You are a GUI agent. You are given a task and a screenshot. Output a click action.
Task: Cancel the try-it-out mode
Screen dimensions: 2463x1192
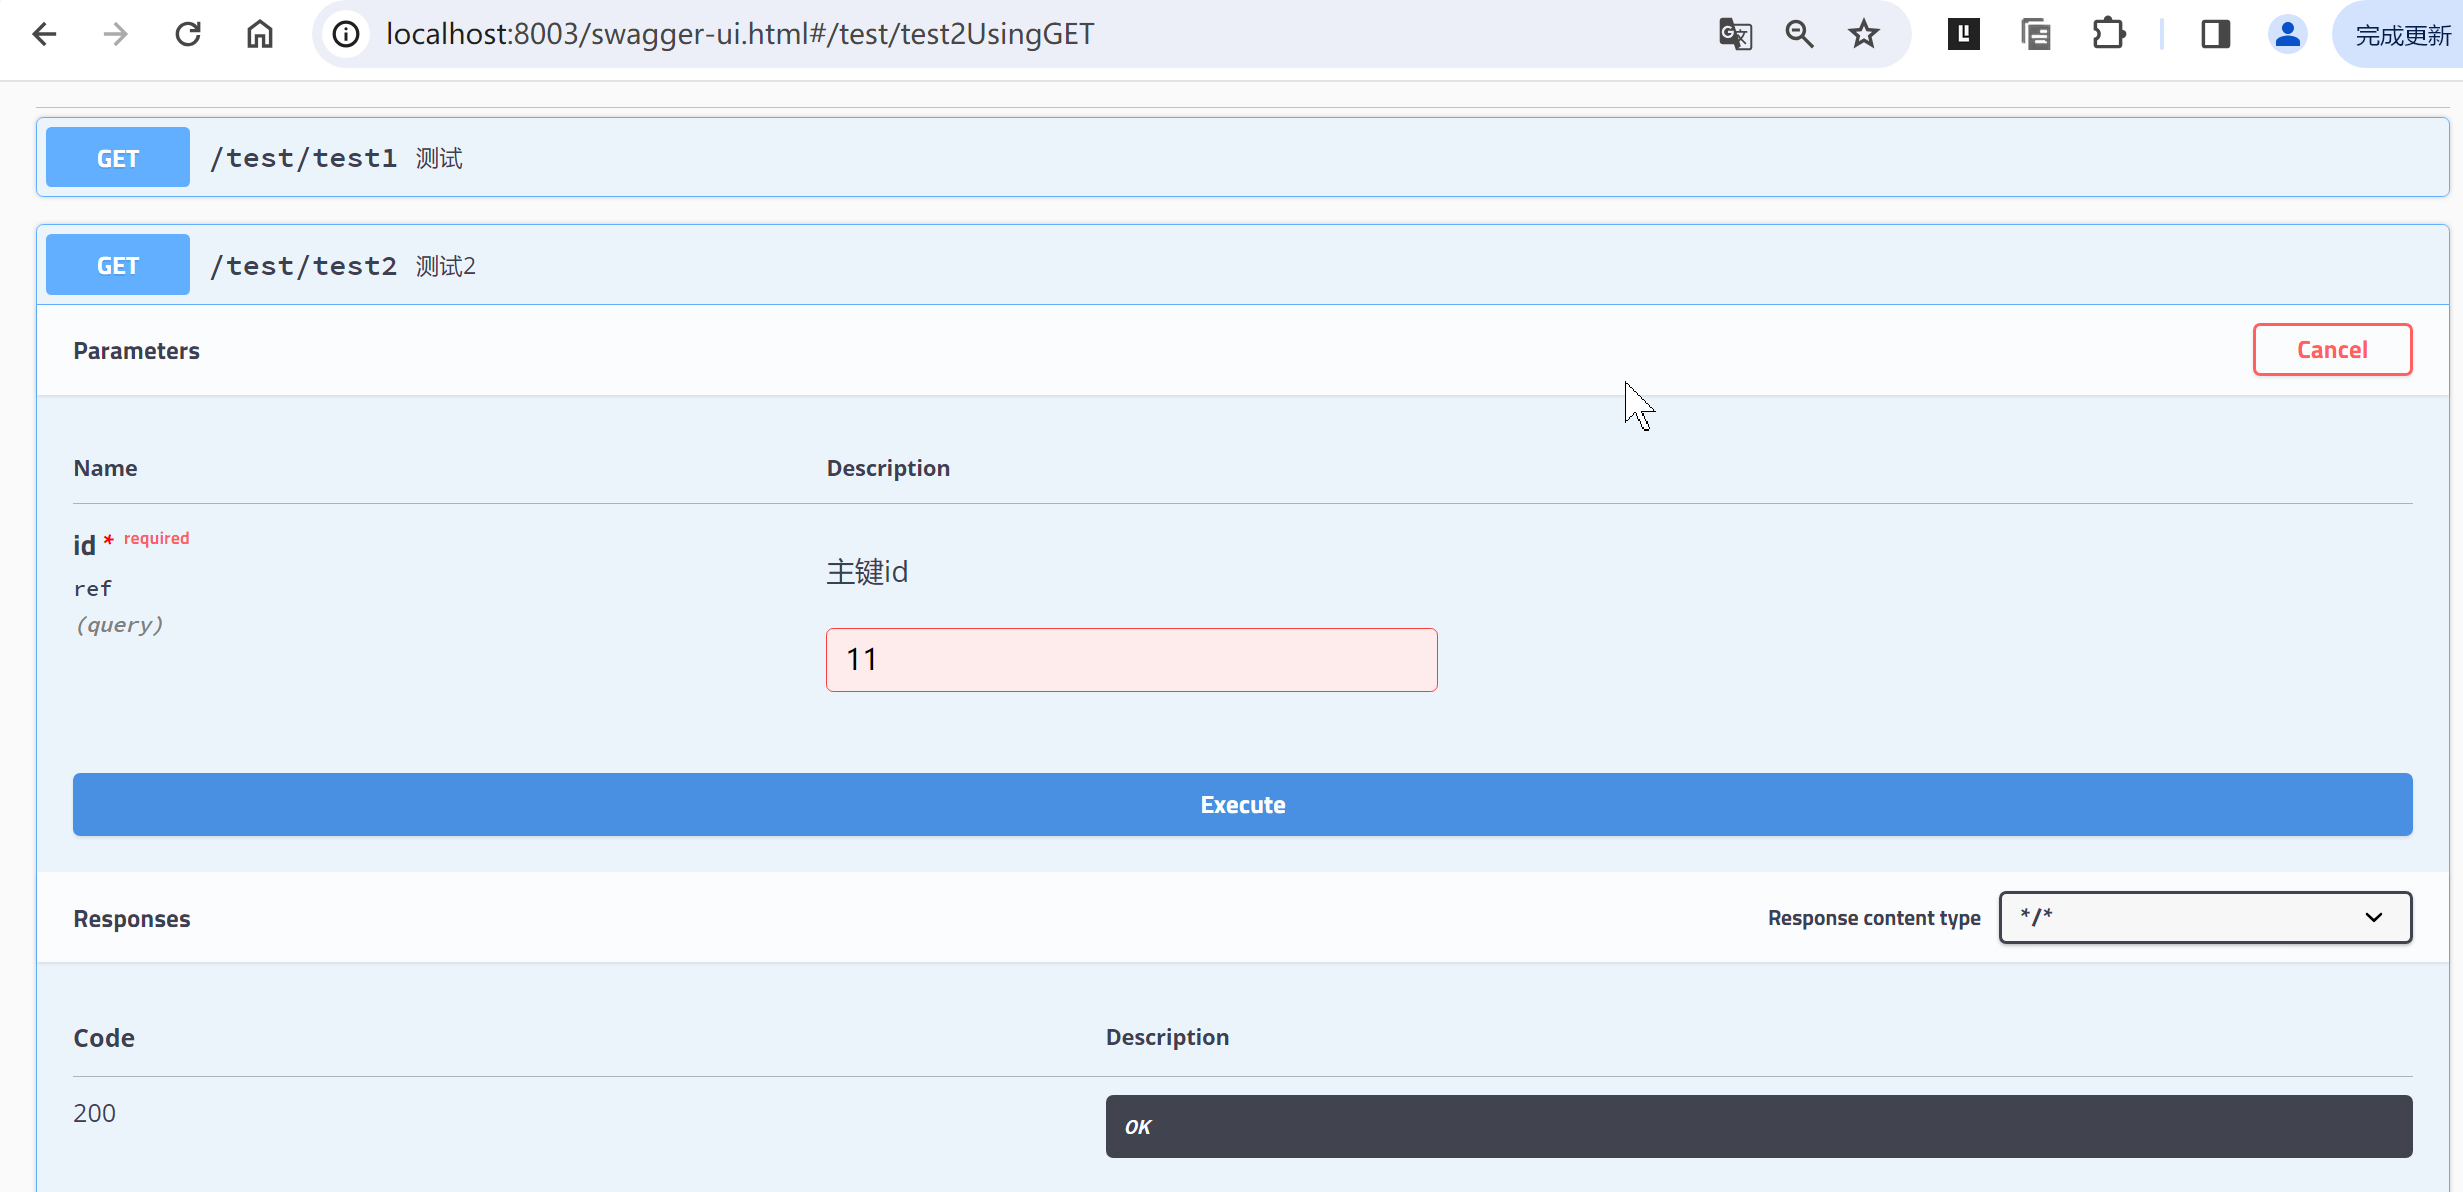(2332, 350)
